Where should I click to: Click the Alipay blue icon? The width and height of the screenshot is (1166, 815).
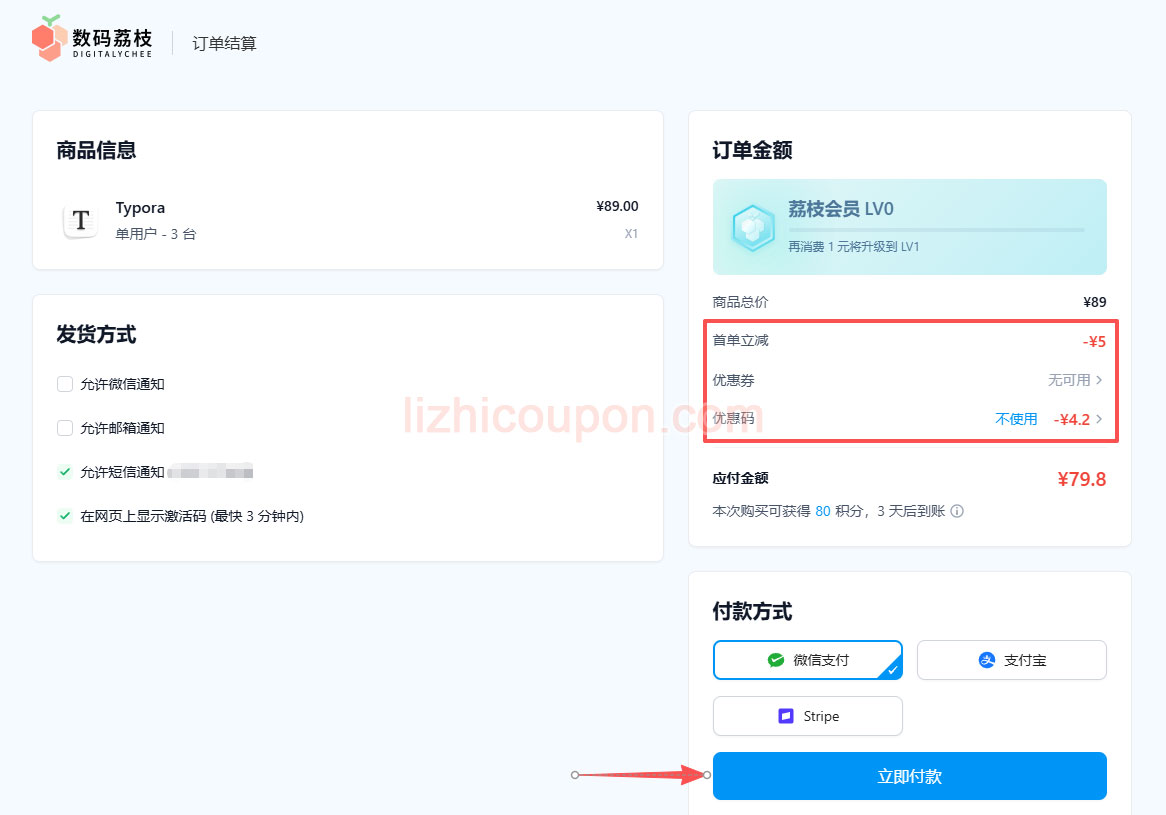pos(987,660)
